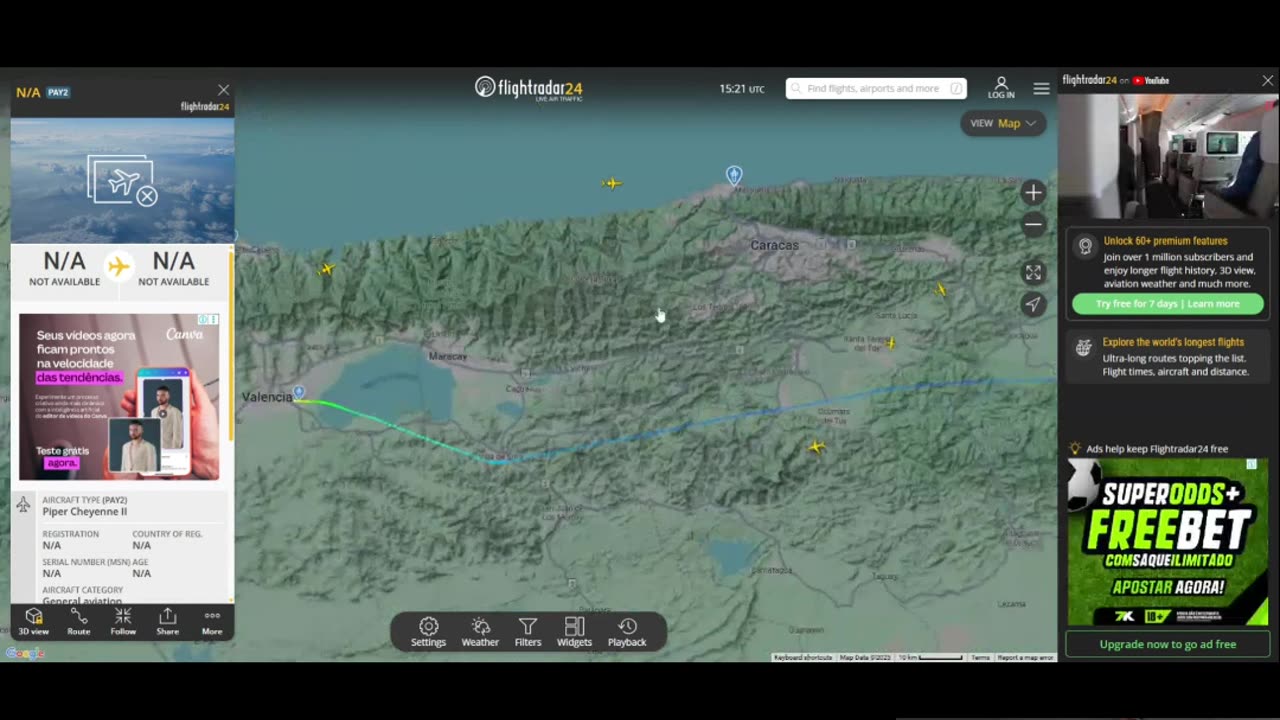The height and width of the screenshot is (720, 1280).
Task: Open Explore the world's longest flights
Action: click(1167, 357)
